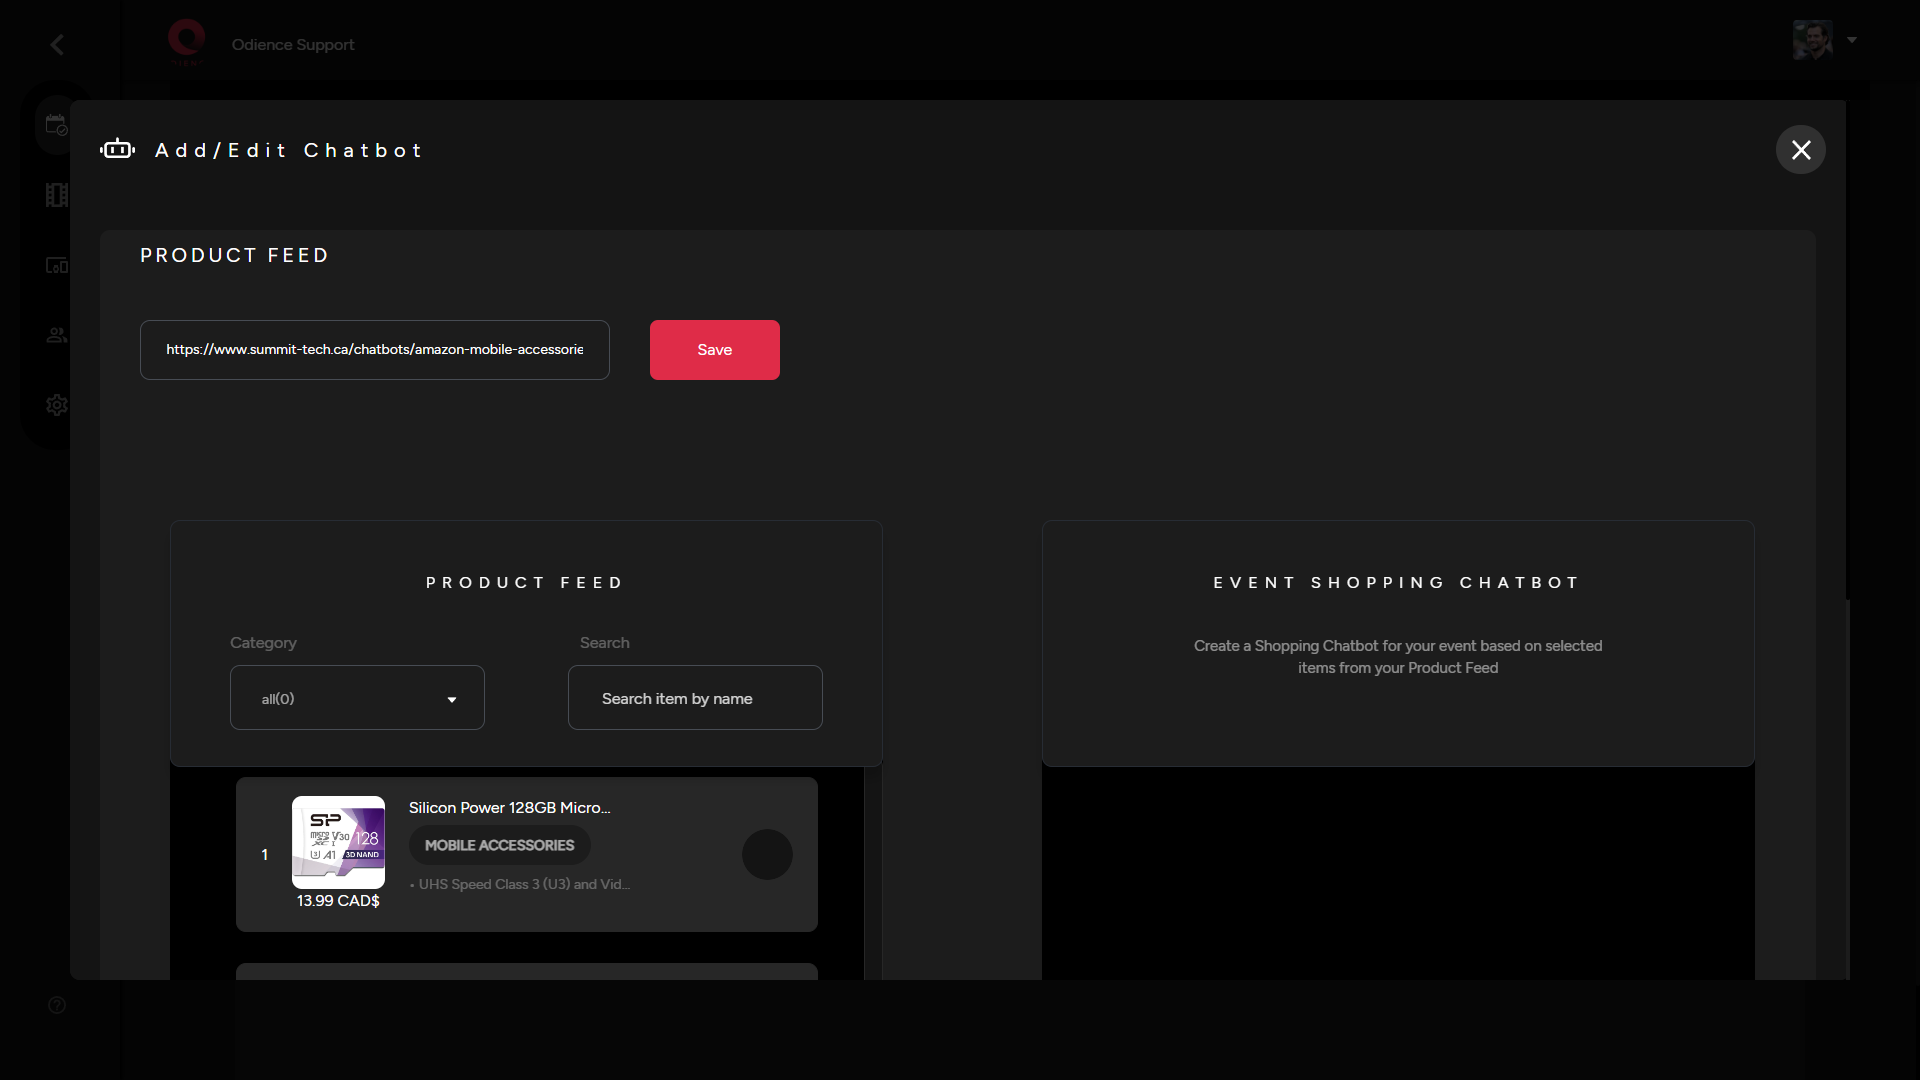Open the profile dropdown arrow next to the avatar
1920x1080 pixels.
[x=1852, y=41]
